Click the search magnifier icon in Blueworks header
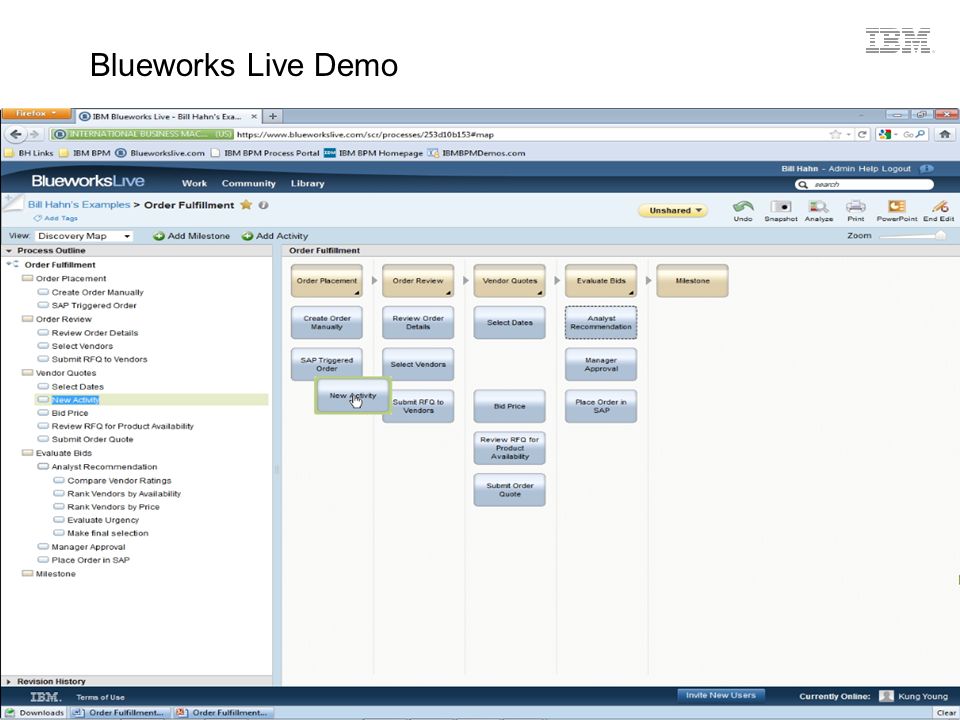Image resolution: width=960 pixels, height=720 pixels. tap(803, 184)
